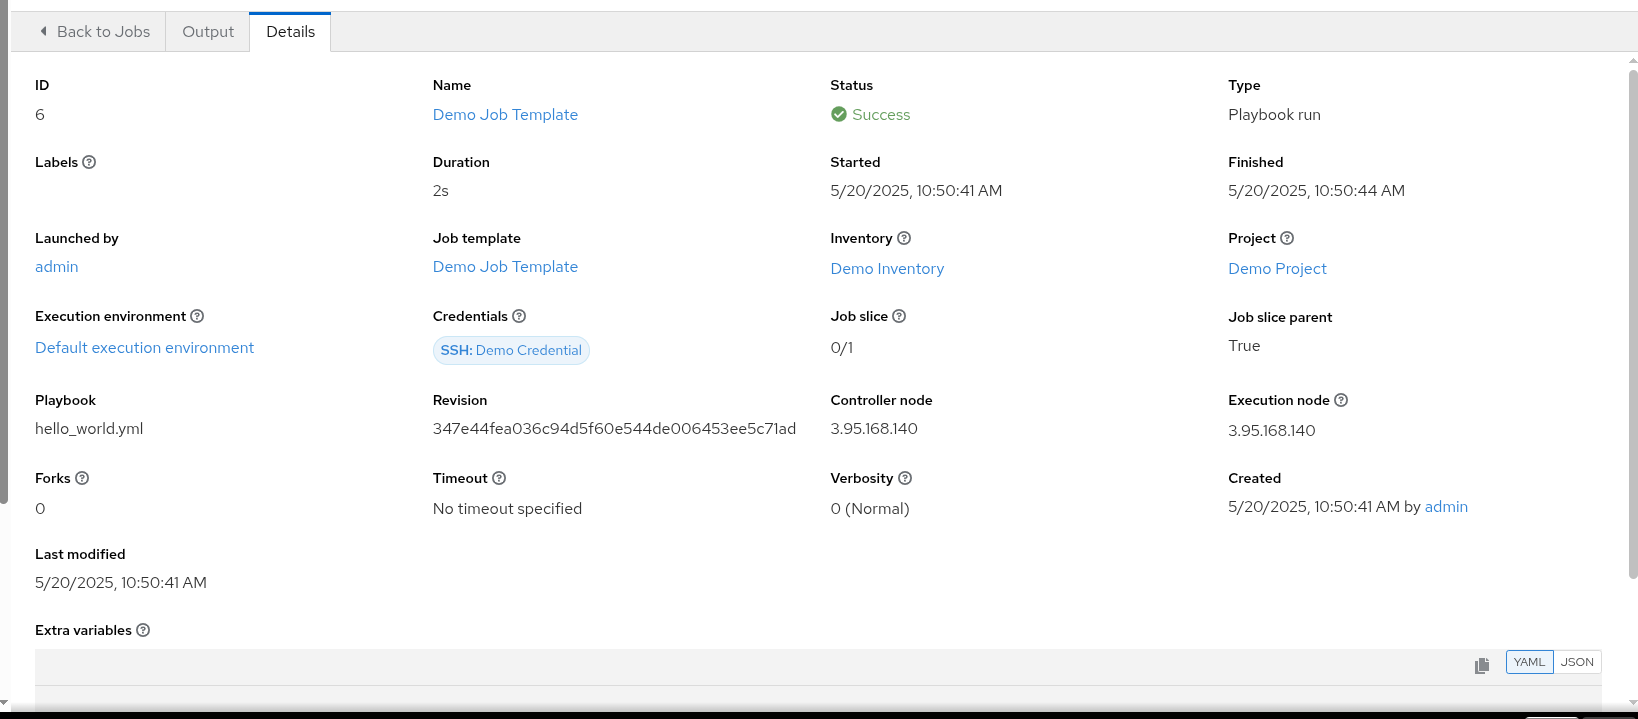1638x719 pixels.
Task: Click the Playbook run type value
Action: point(1274,115)
